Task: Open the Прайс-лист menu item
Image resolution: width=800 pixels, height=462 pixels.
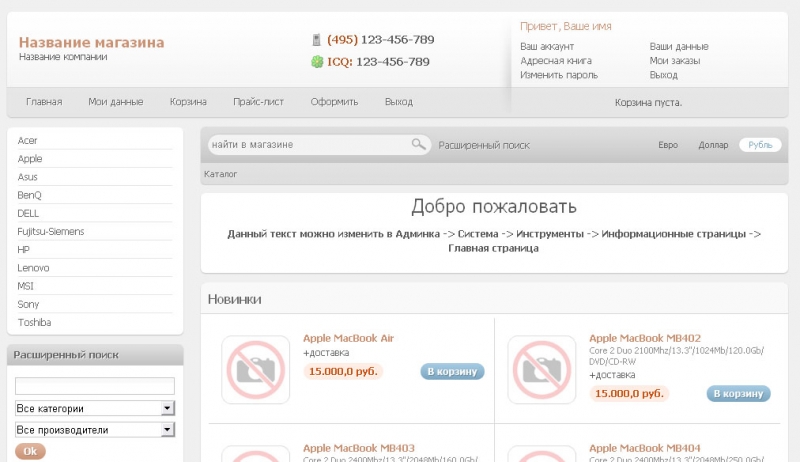Action: 259,101
